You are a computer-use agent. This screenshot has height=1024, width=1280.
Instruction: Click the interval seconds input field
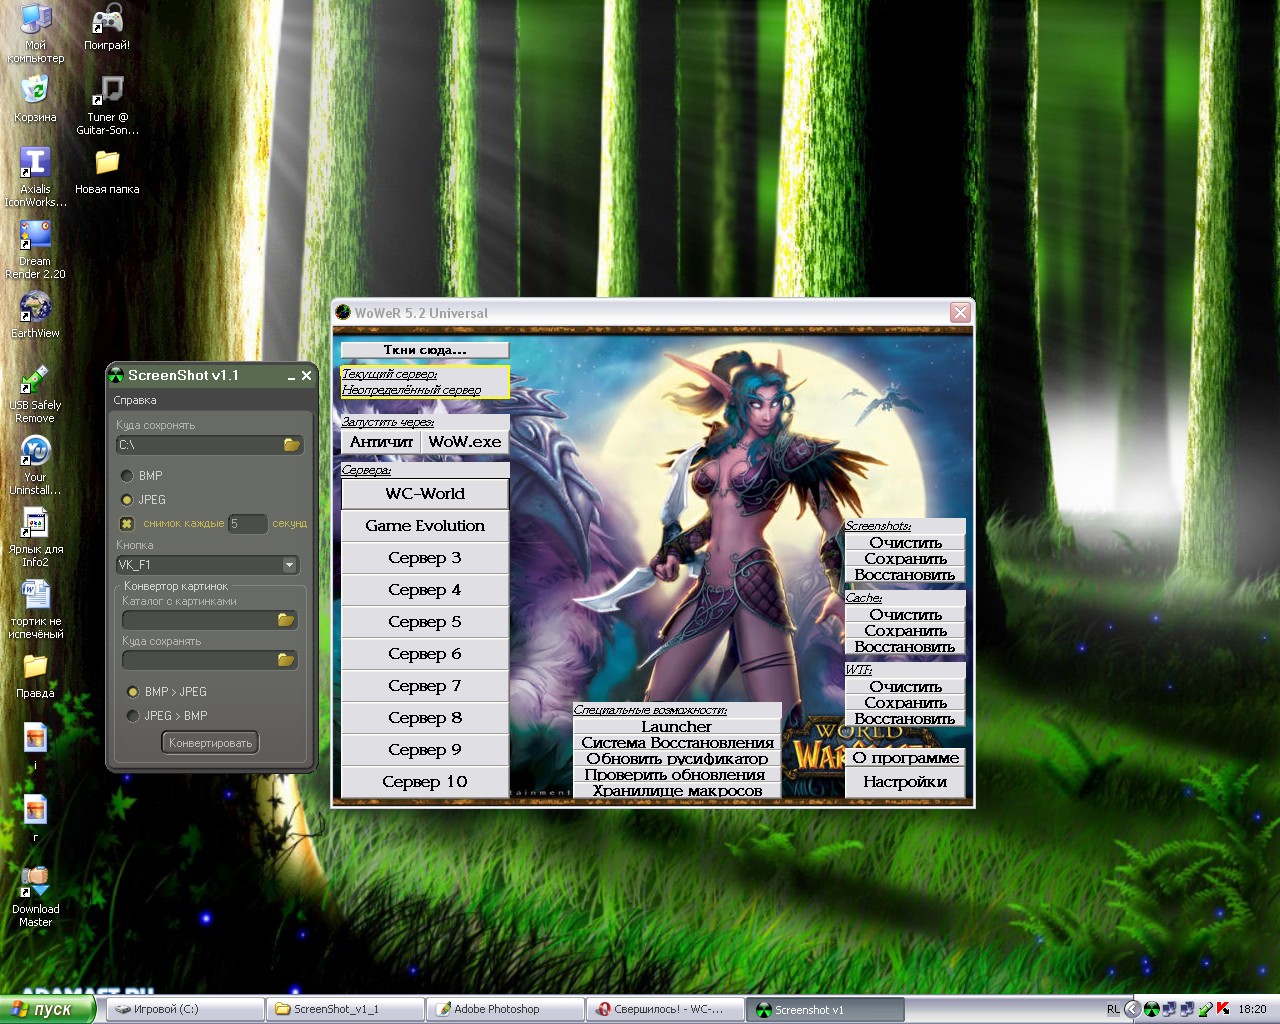[247, 524]
